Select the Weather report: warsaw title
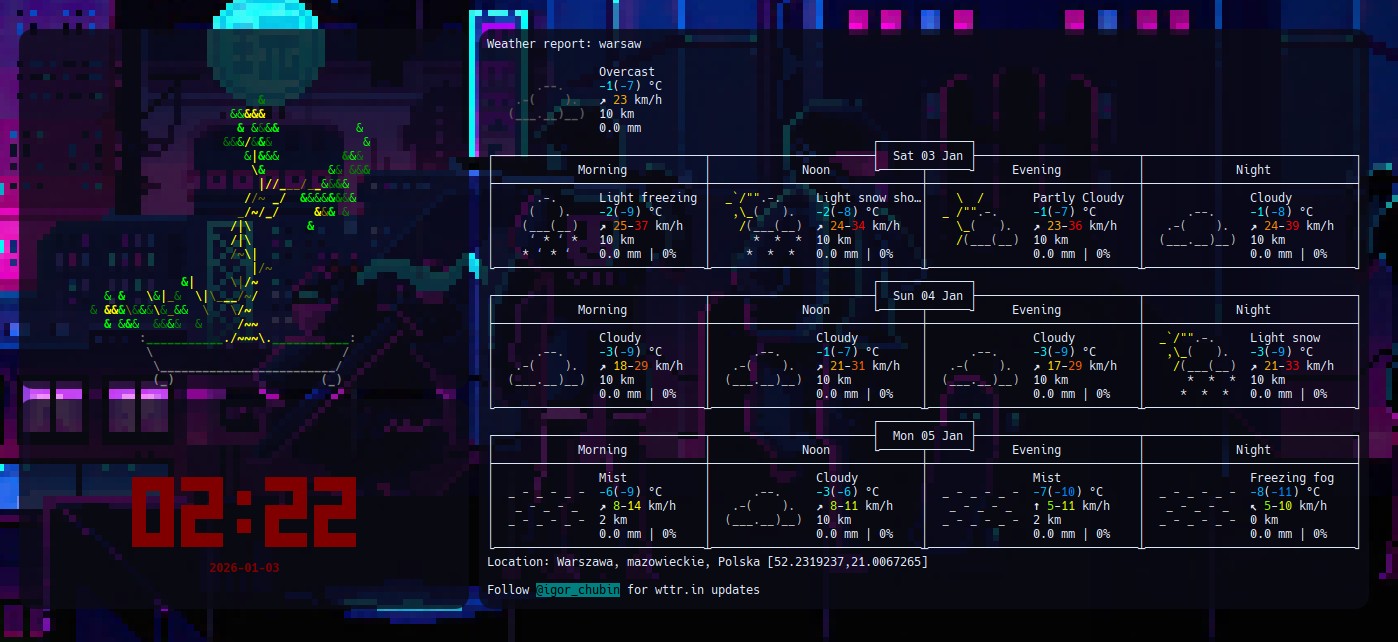1398x642 pixels. coord(563,43)
